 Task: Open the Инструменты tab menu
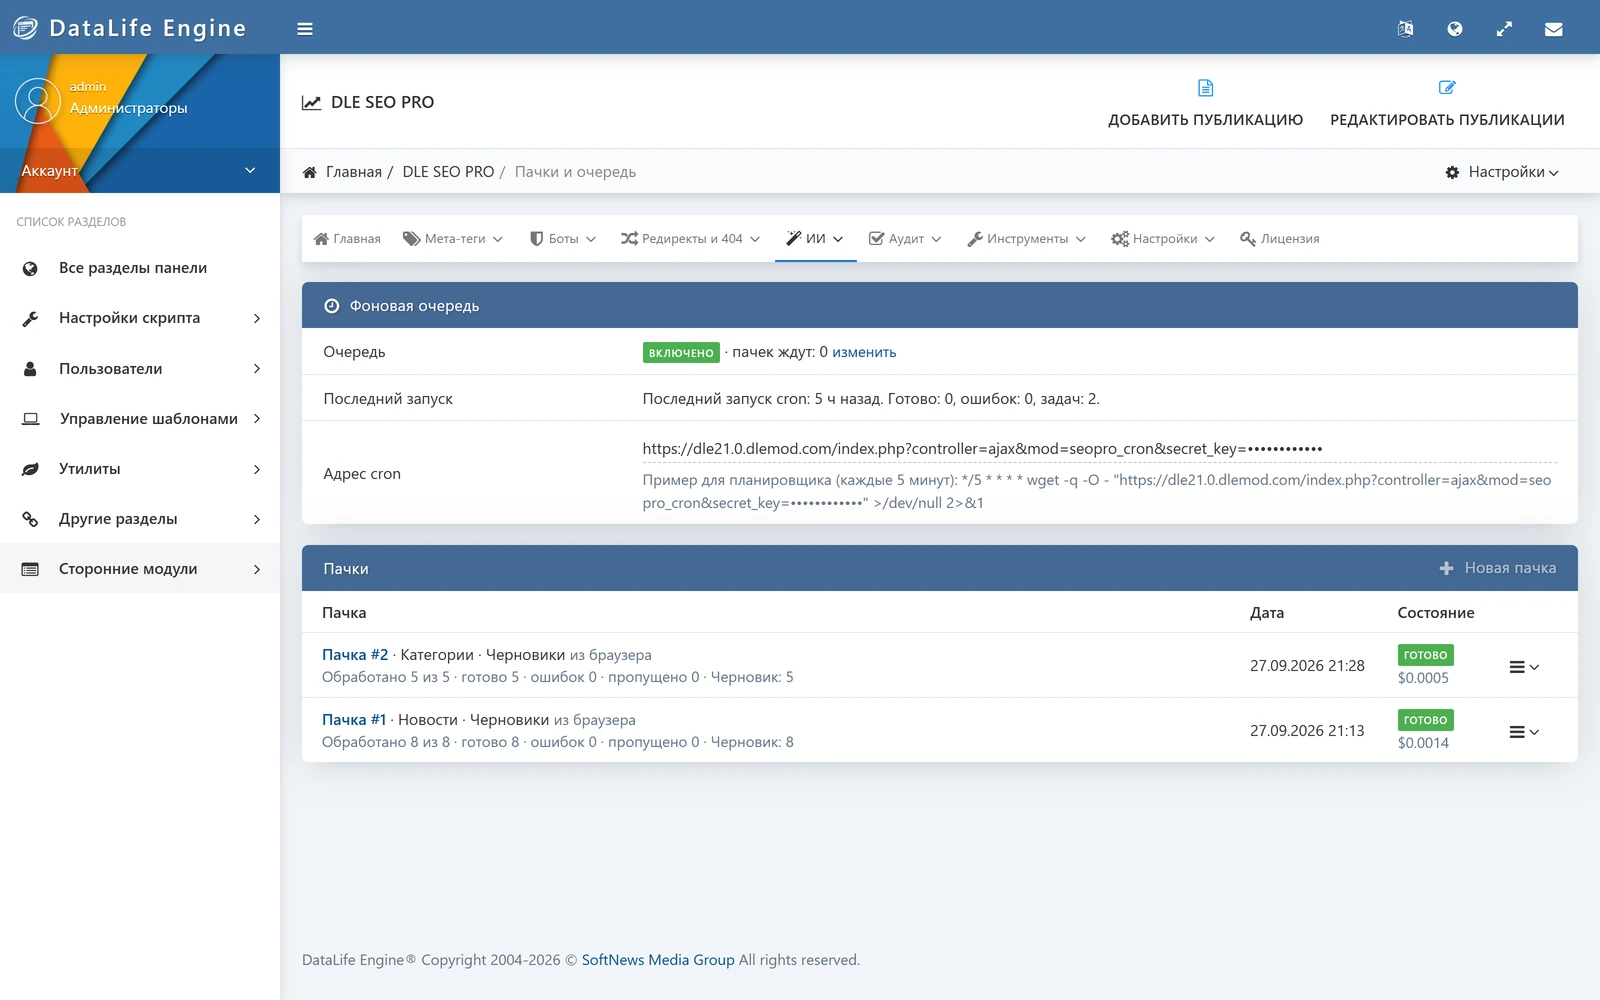[x=1026, y=239]
